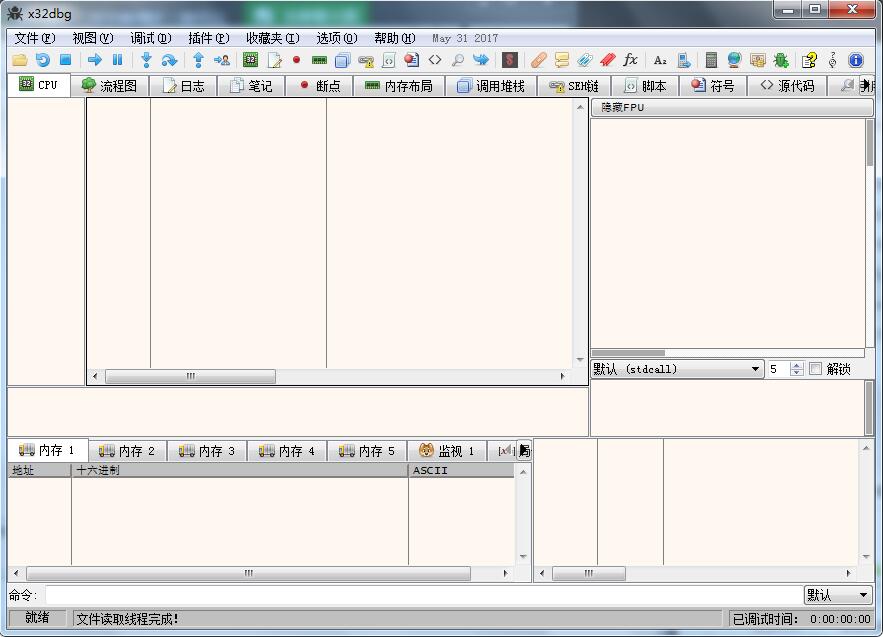Open 选项 menu
This screenshot has width=883, height=637.
[337, 38]
